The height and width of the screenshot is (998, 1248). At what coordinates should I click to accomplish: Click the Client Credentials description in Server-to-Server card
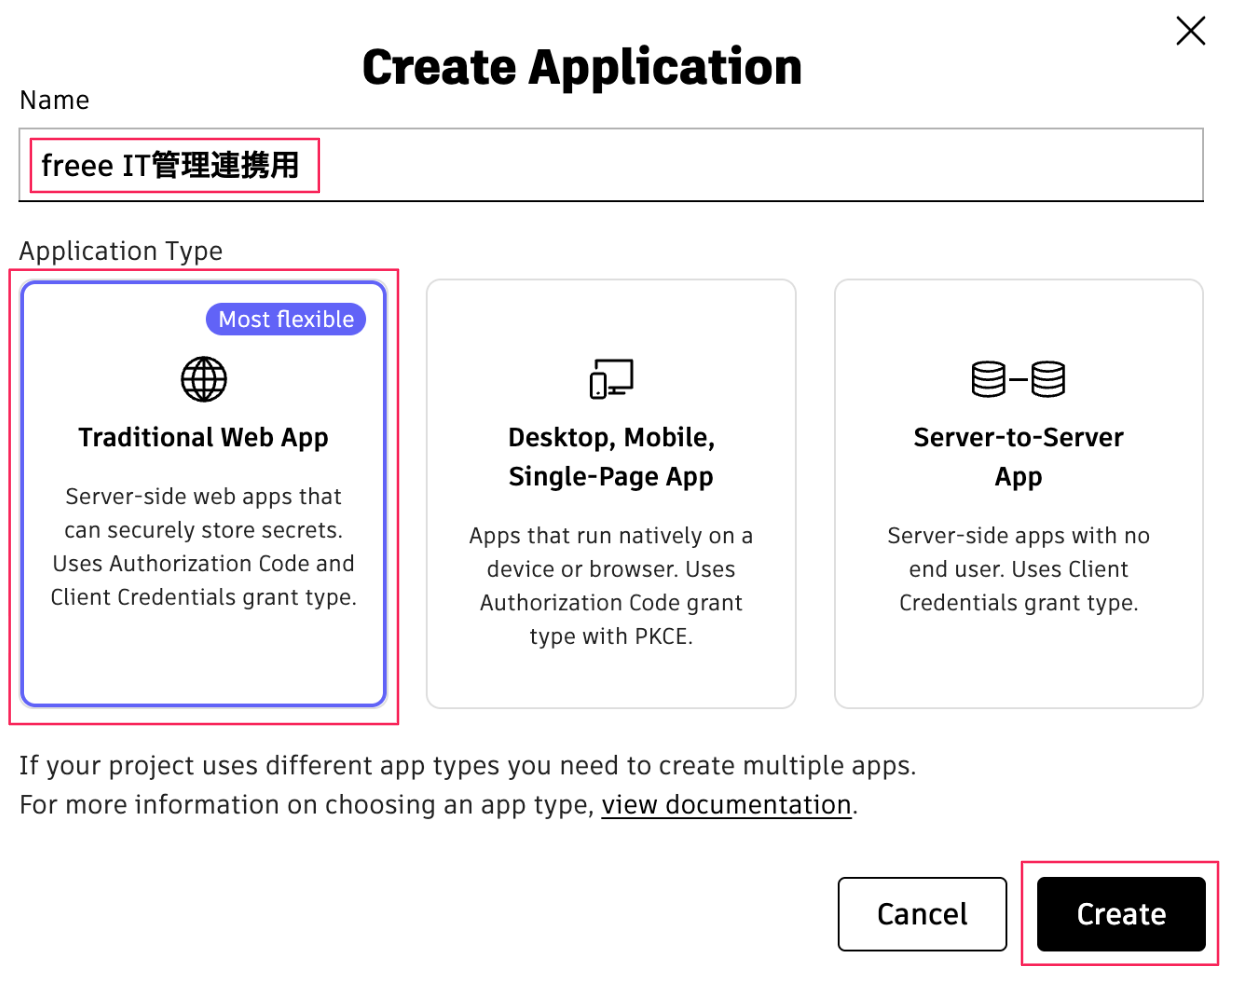(1018, 569)
